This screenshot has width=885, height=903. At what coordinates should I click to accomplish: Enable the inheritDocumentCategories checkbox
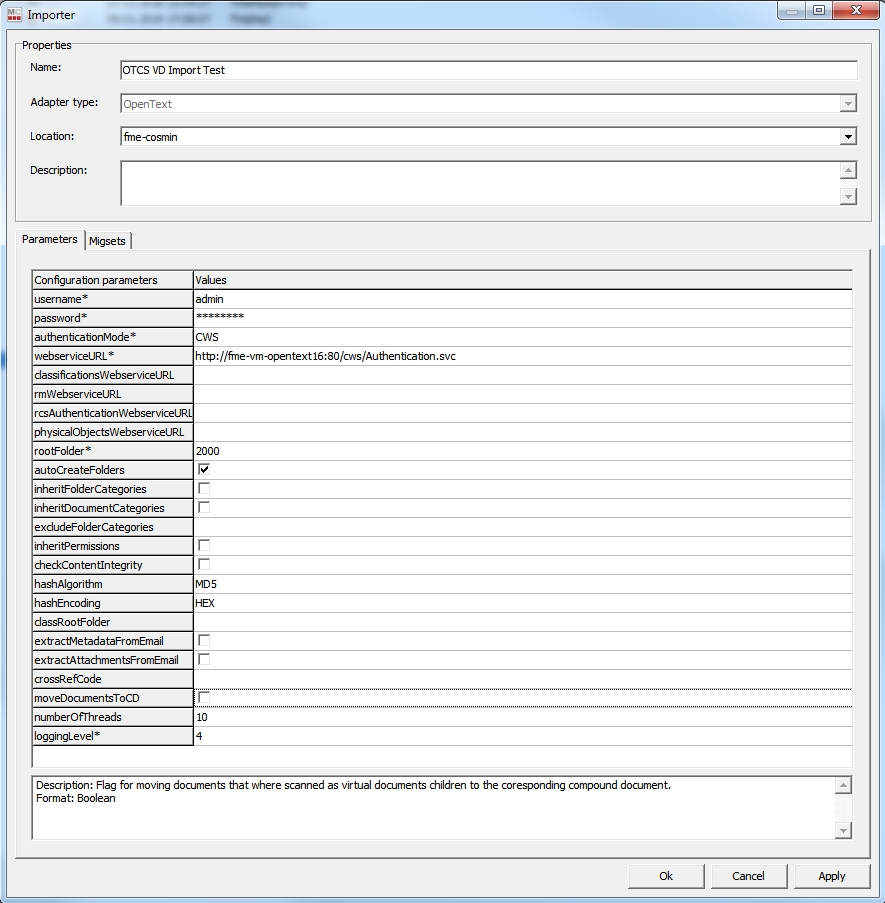204,508
